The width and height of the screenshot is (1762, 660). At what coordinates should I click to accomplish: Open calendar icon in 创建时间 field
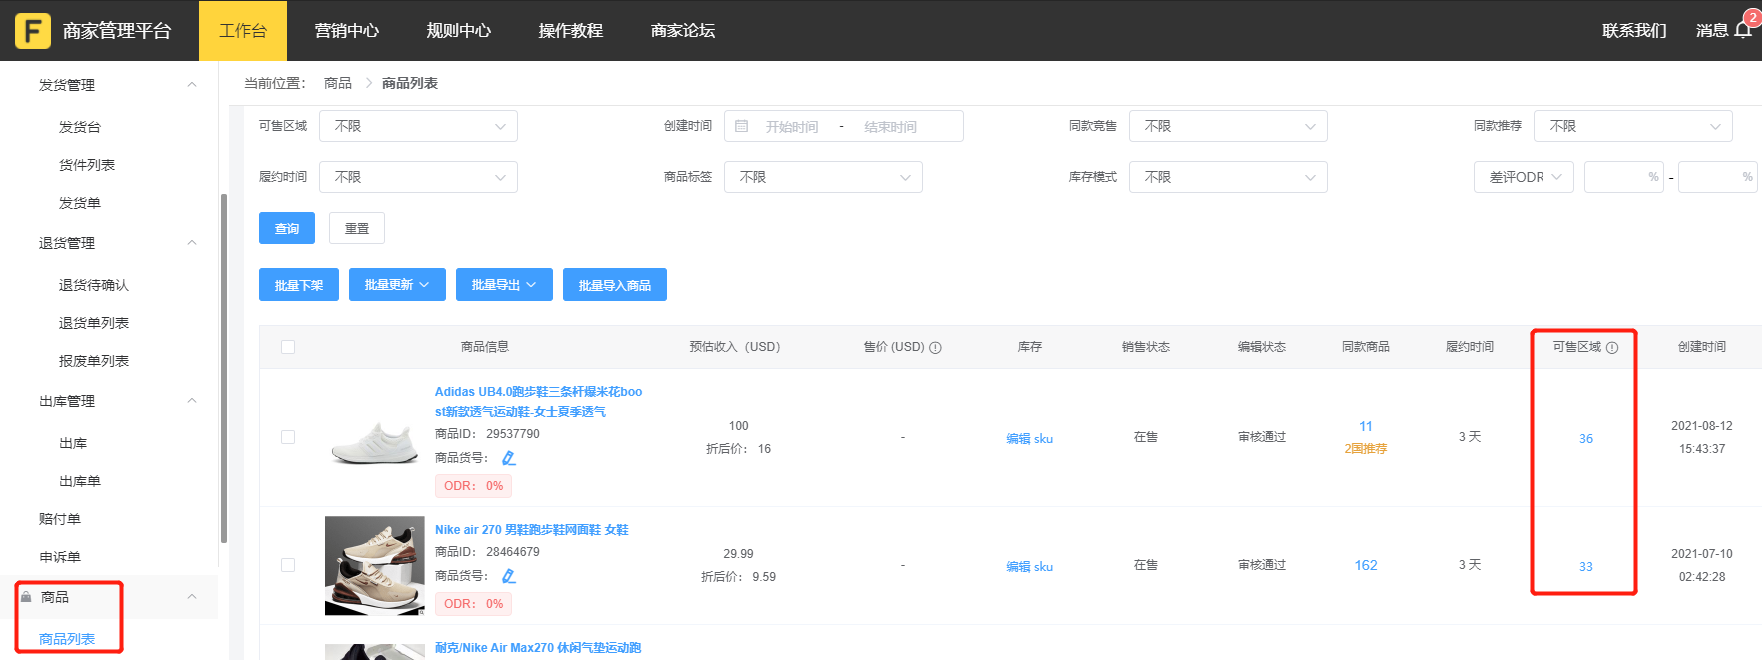(x=742, y=127)
